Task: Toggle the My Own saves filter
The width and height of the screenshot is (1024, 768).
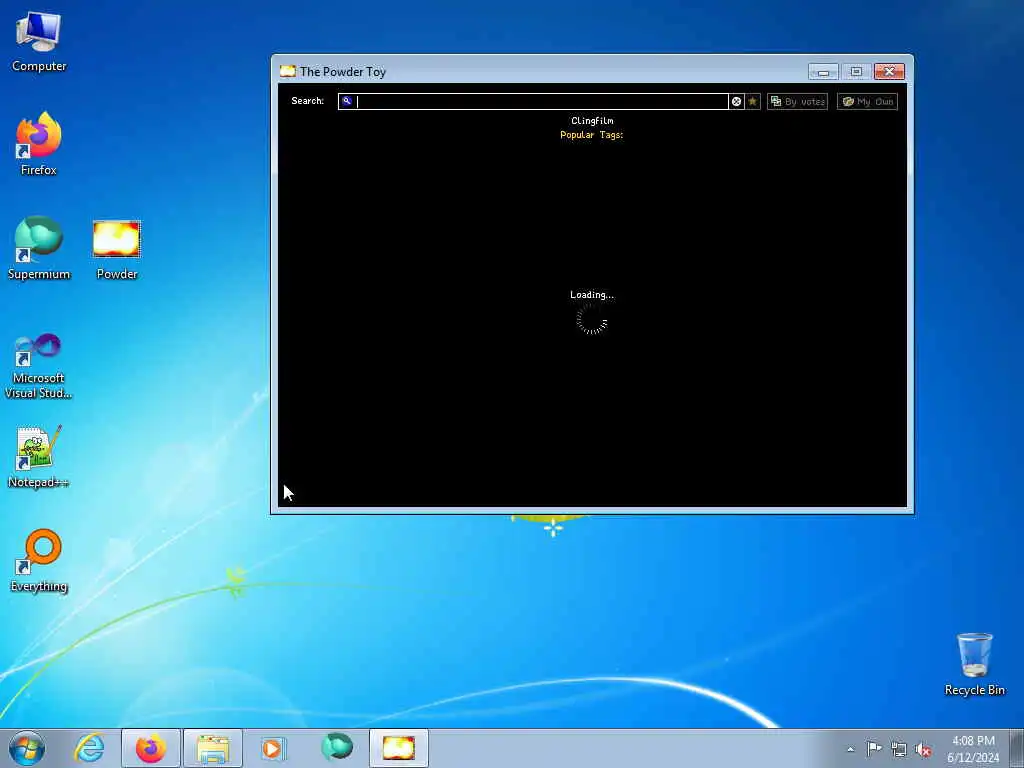Action: point(867,101)
